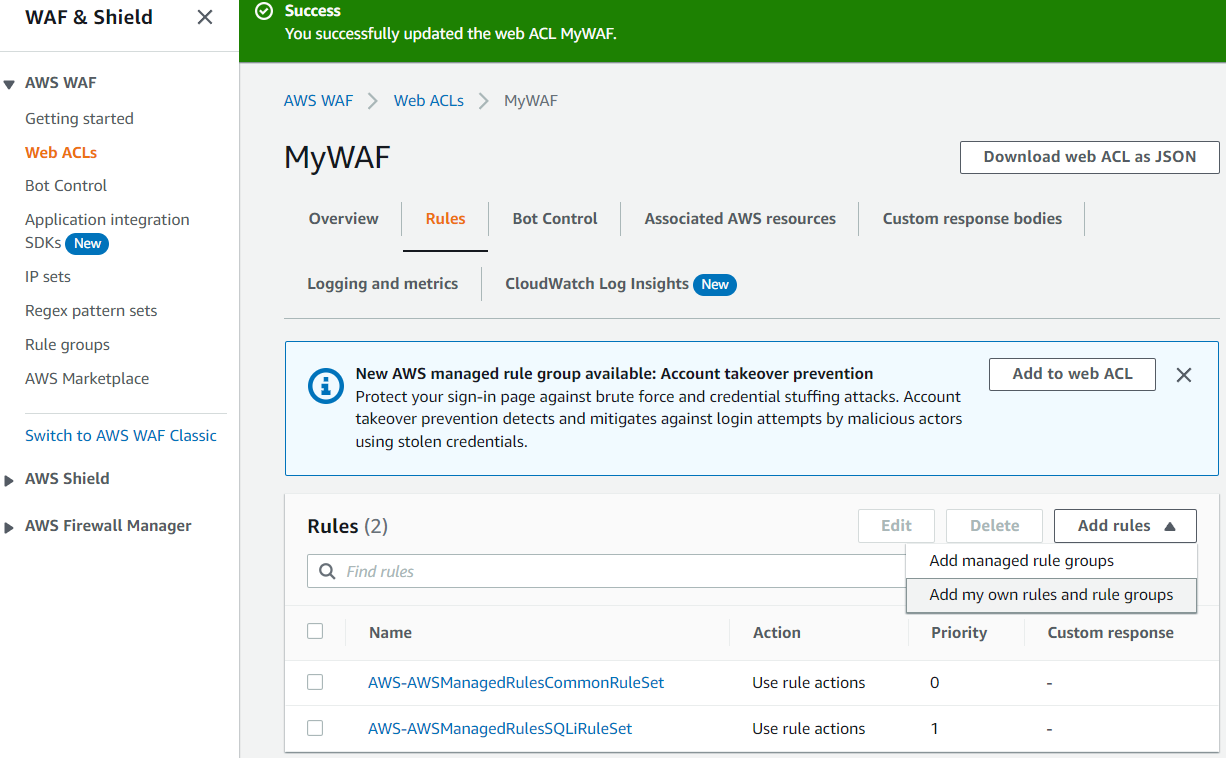Click the New badge beside SDKs
This screenshot has width=1226, height=758.
(x=88, y=243)
